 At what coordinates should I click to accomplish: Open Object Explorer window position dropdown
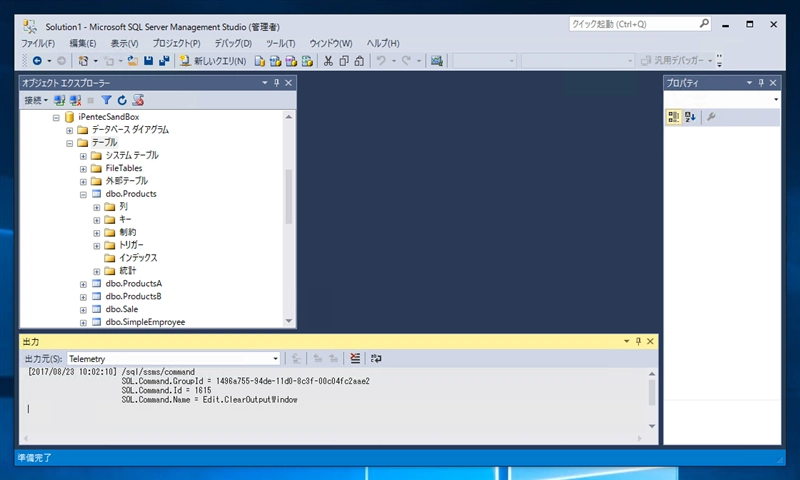pos(264,83)
